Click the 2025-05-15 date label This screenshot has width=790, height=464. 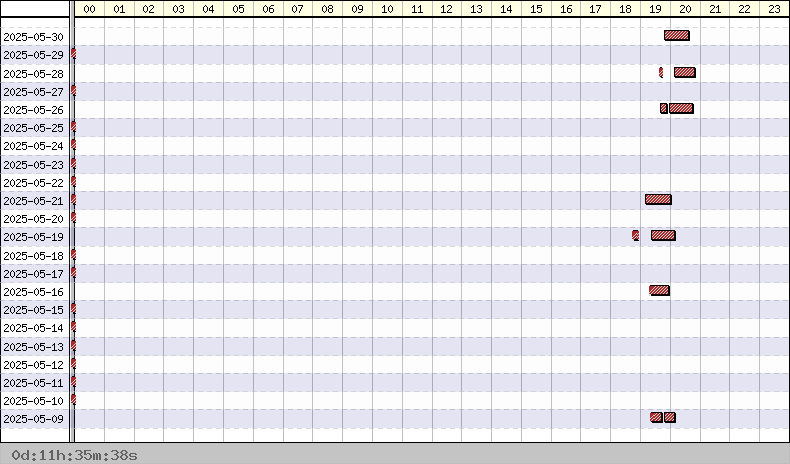point(34,310)
